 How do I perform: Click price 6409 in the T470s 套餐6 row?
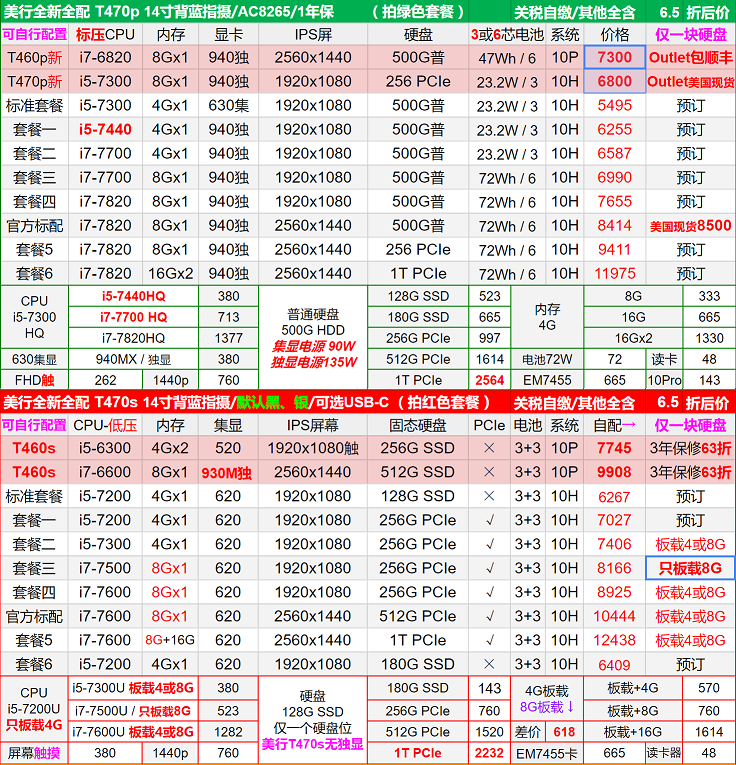pyautogui.click(x=615, y=664)
